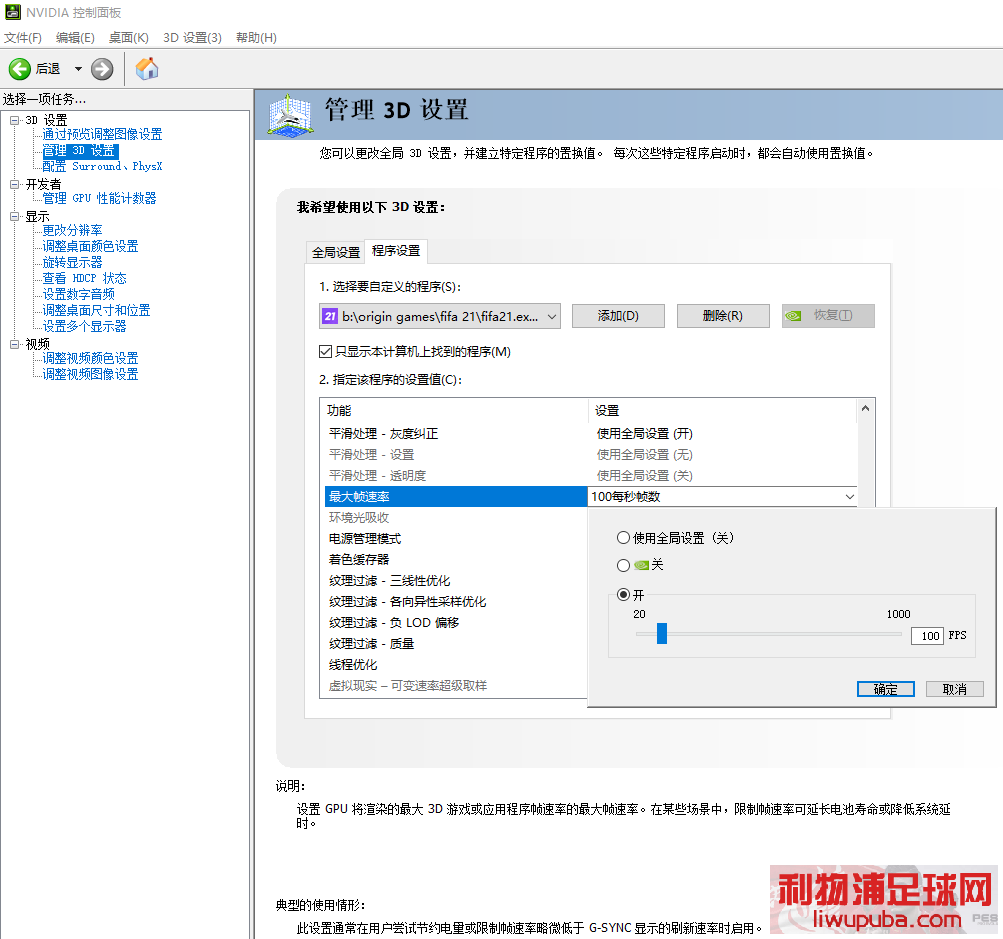Screen dimensions: 1003x939
Task: Click the settings list scroll-up arrow
Action: (865, 408)
